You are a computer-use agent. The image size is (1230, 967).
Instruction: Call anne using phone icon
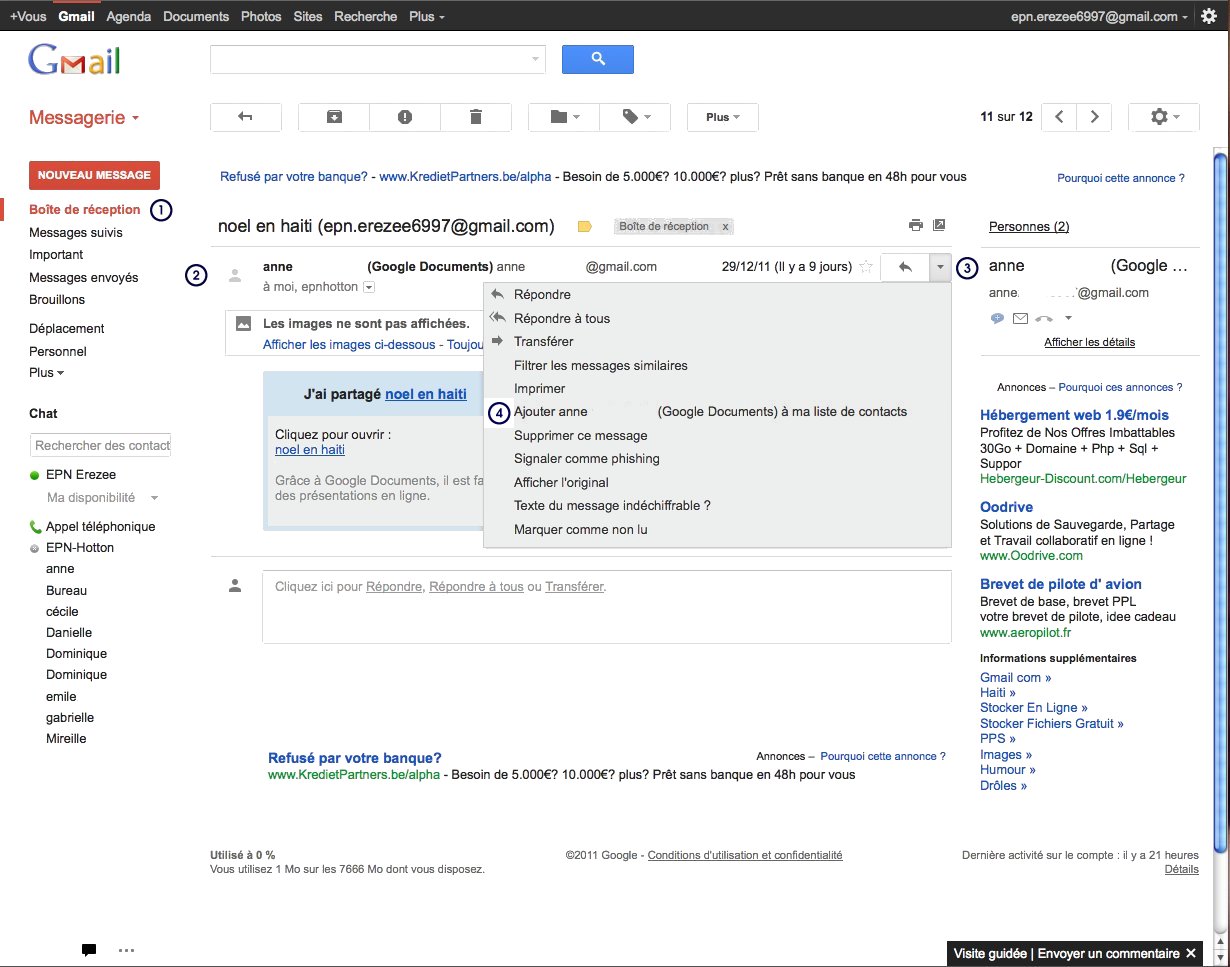pyautogui.click(x=1045, y=318)
